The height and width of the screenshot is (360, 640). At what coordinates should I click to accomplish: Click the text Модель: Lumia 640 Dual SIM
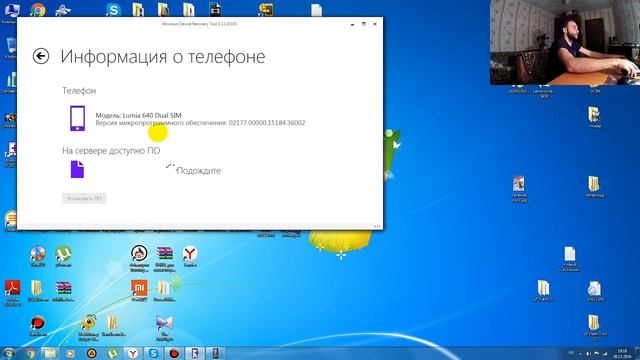tap(138, 116)
